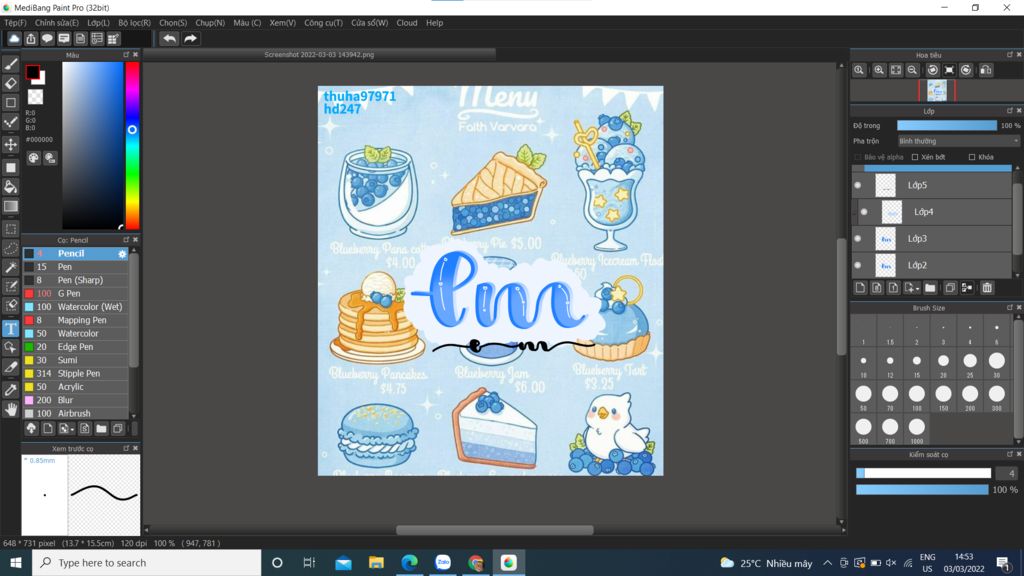Image resolution: width=1024 pixels, height=576 pixels.
Task: Open the Cloud menu
Action: (407, 22)
